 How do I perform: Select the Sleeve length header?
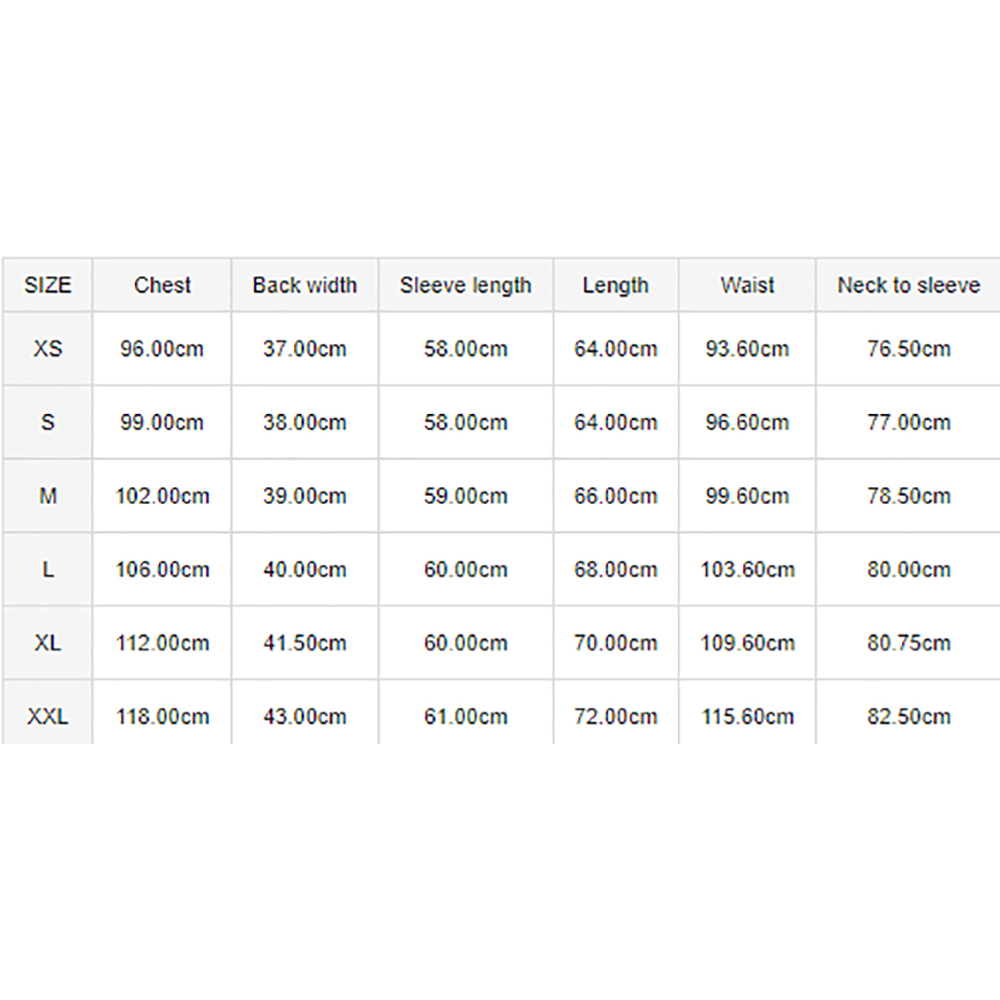466,285
